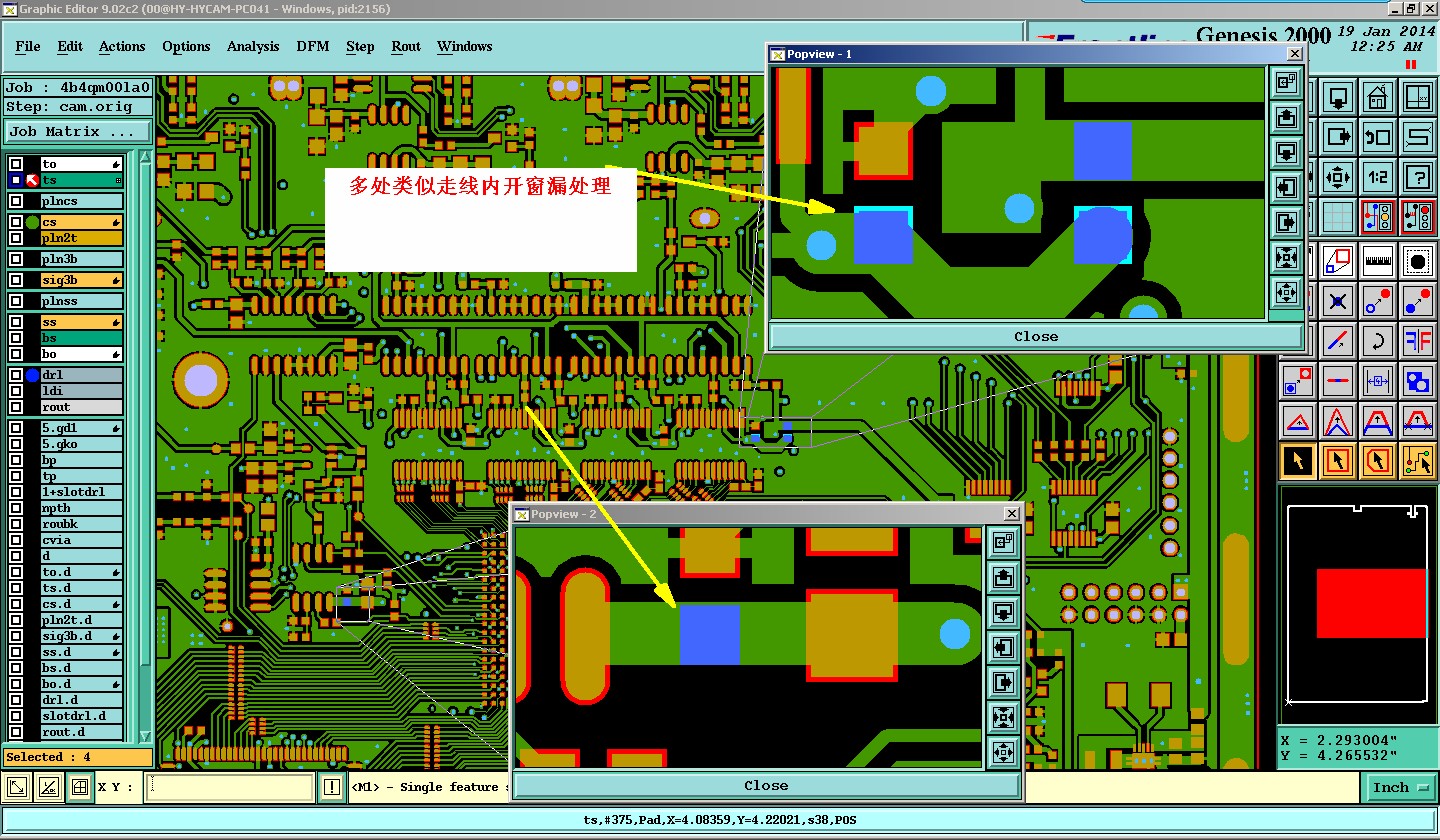
Task: Open the DFM menu
Action: pos(313,47)
